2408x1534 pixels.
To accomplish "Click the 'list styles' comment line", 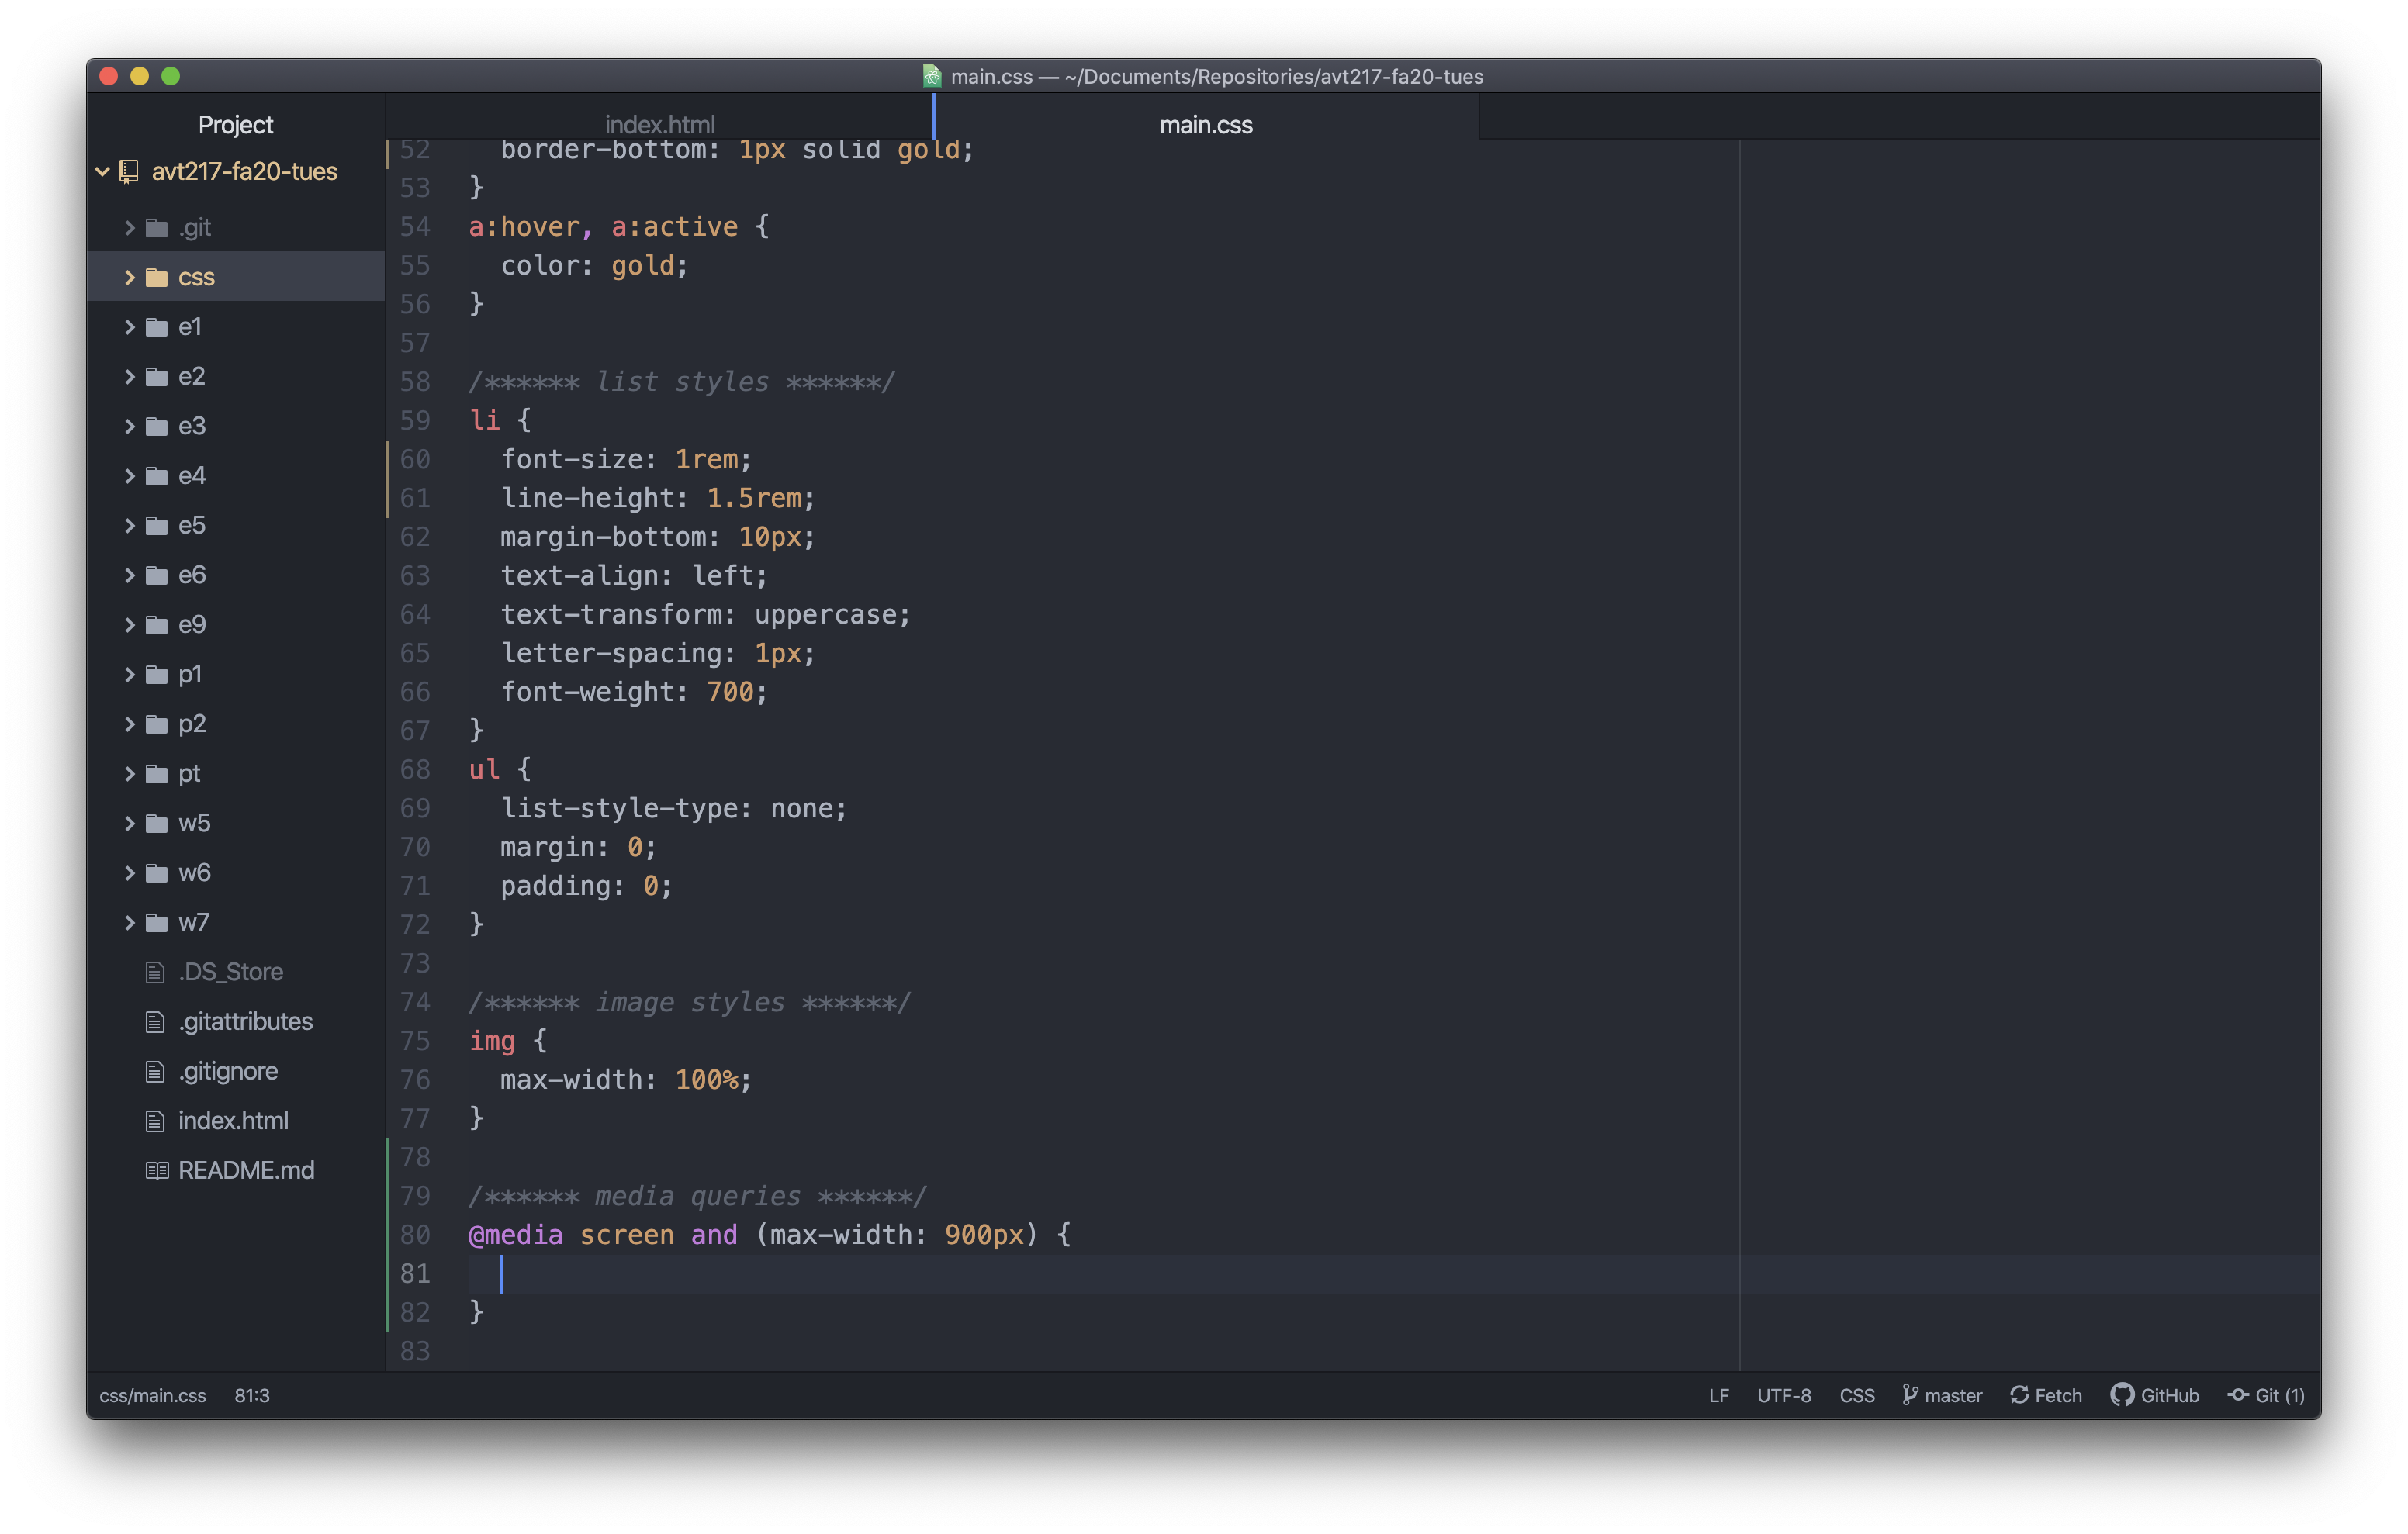I will coord(681,382).
